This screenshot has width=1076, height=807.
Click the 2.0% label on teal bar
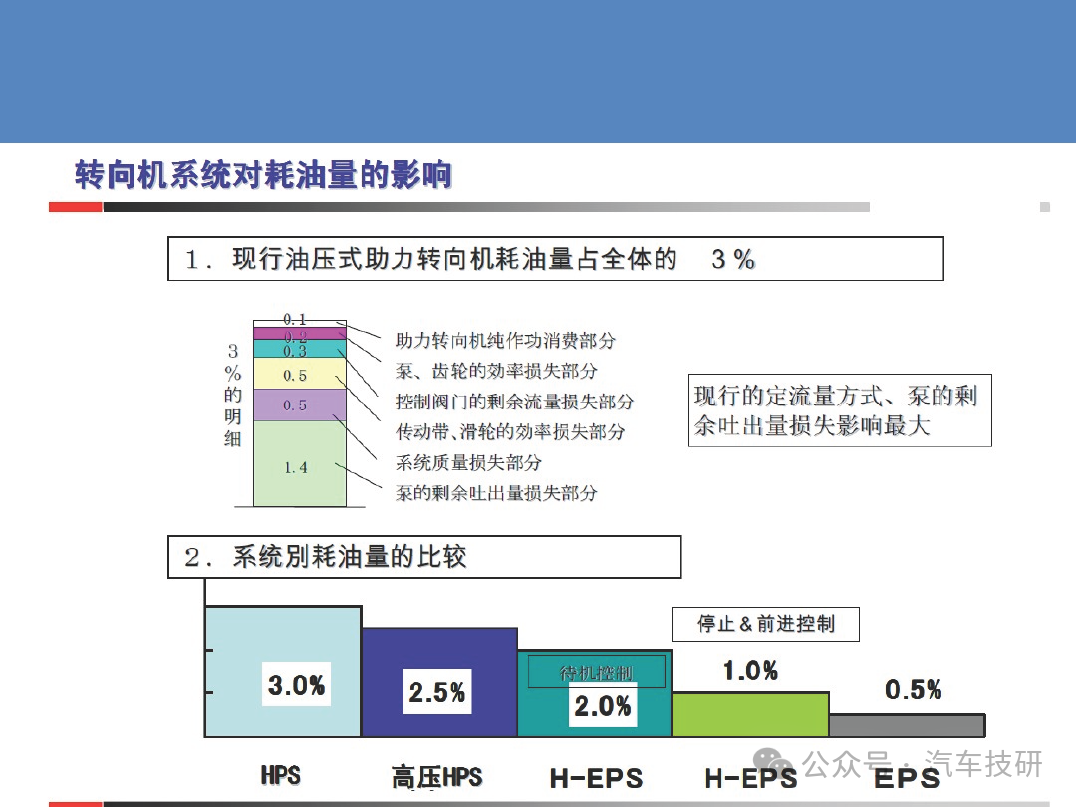click(x=602, y=706)
